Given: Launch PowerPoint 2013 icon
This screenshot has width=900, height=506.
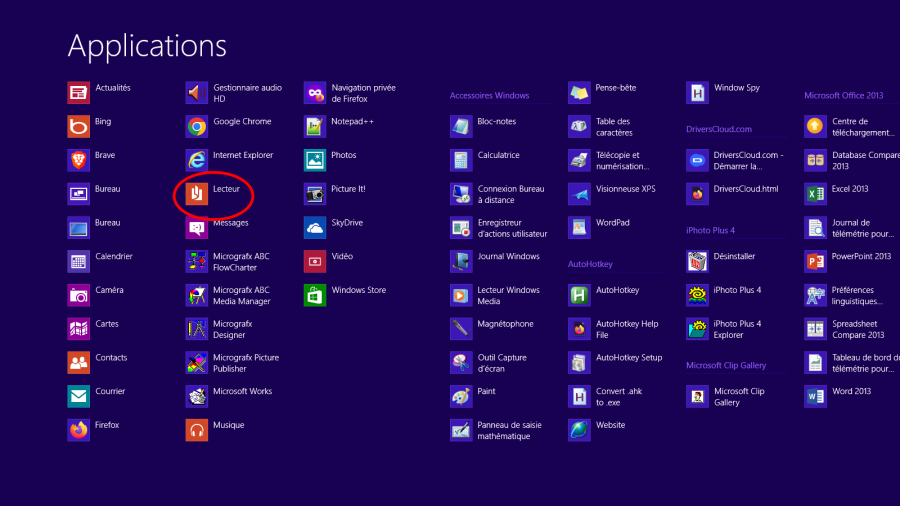Looking at the screenshot, I should (816, 262).
